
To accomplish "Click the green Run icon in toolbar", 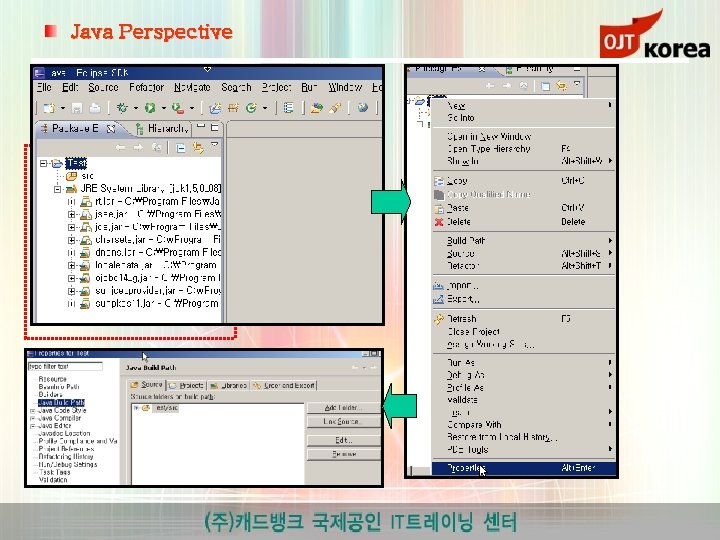I will [x=150, y=108].
